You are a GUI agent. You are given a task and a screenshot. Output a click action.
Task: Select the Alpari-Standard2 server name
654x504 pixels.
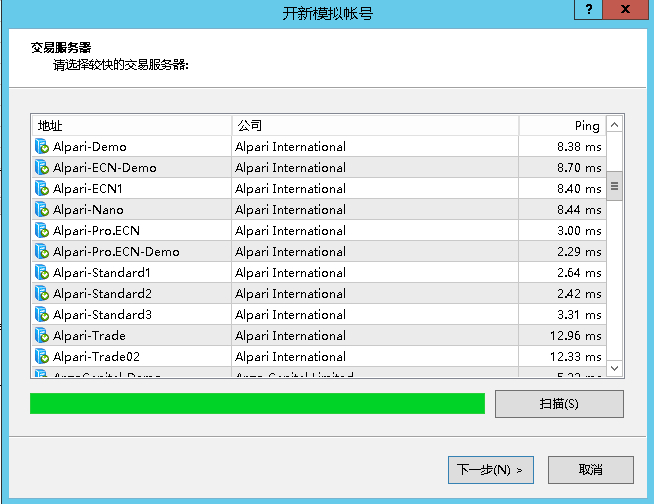point(102,294)
